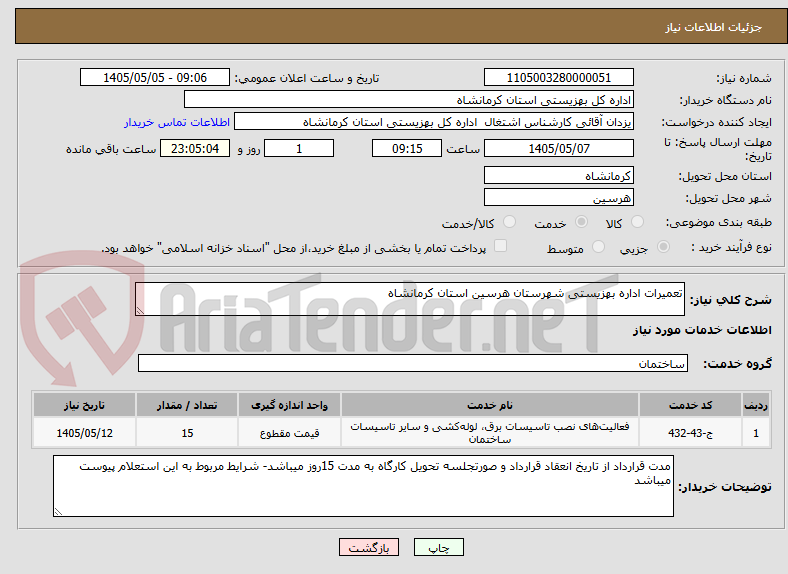Image resolution: width=788 pixels, height=574 pixels.
Task: Click the ردیف column header
Action: 756,405
